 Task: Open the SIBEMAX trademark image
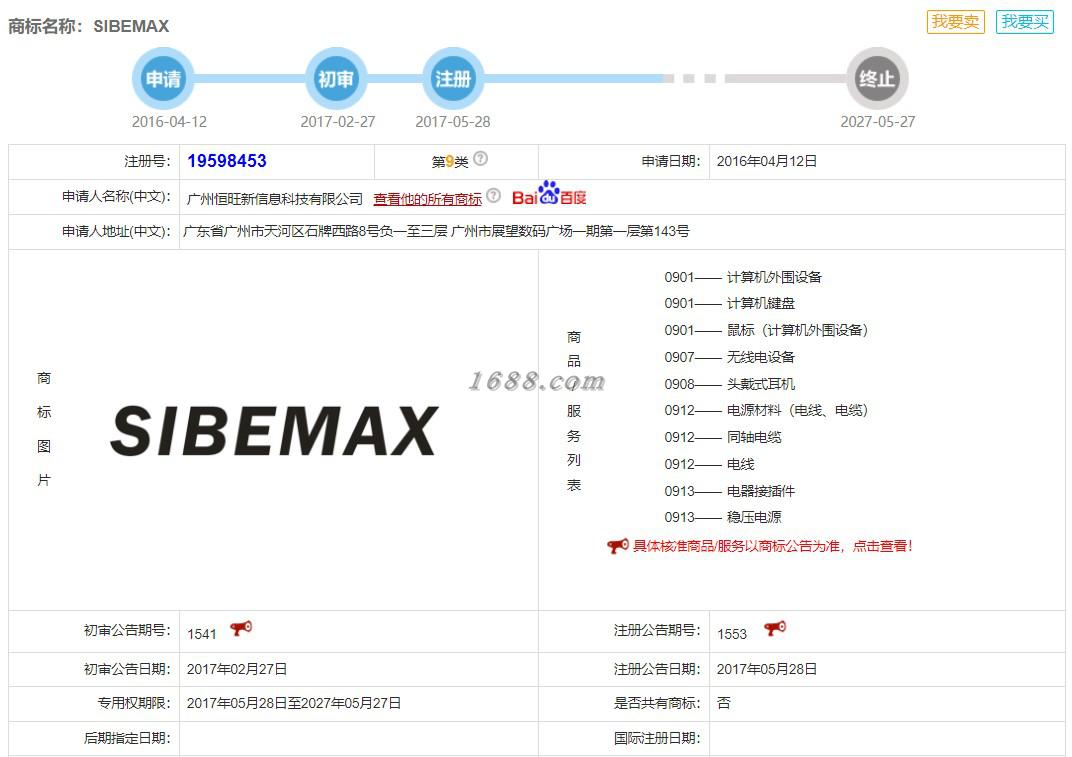(274, 430)
